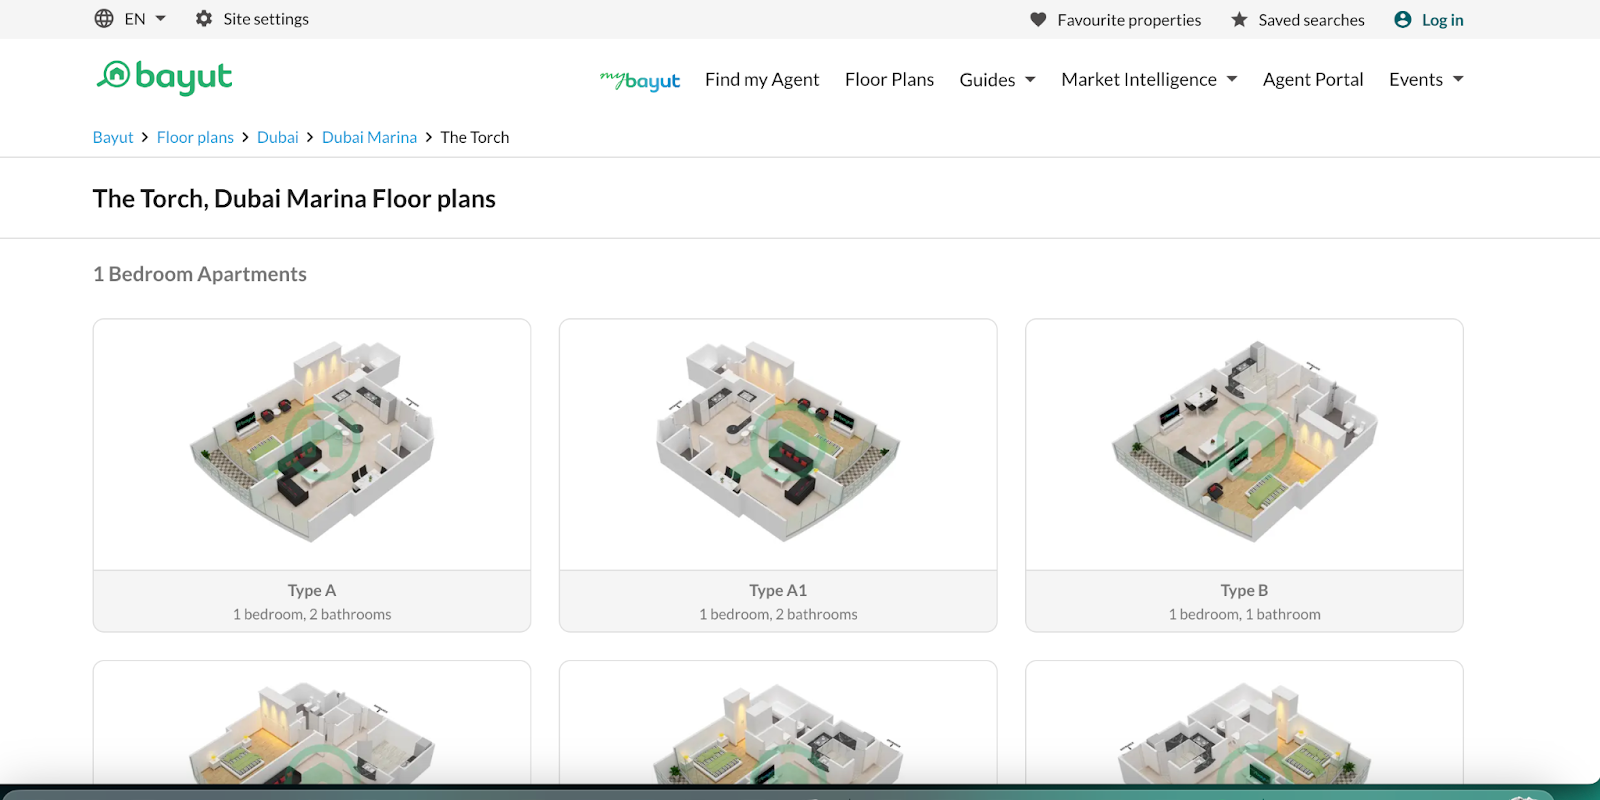Open Saved searches

point(1311,20)
